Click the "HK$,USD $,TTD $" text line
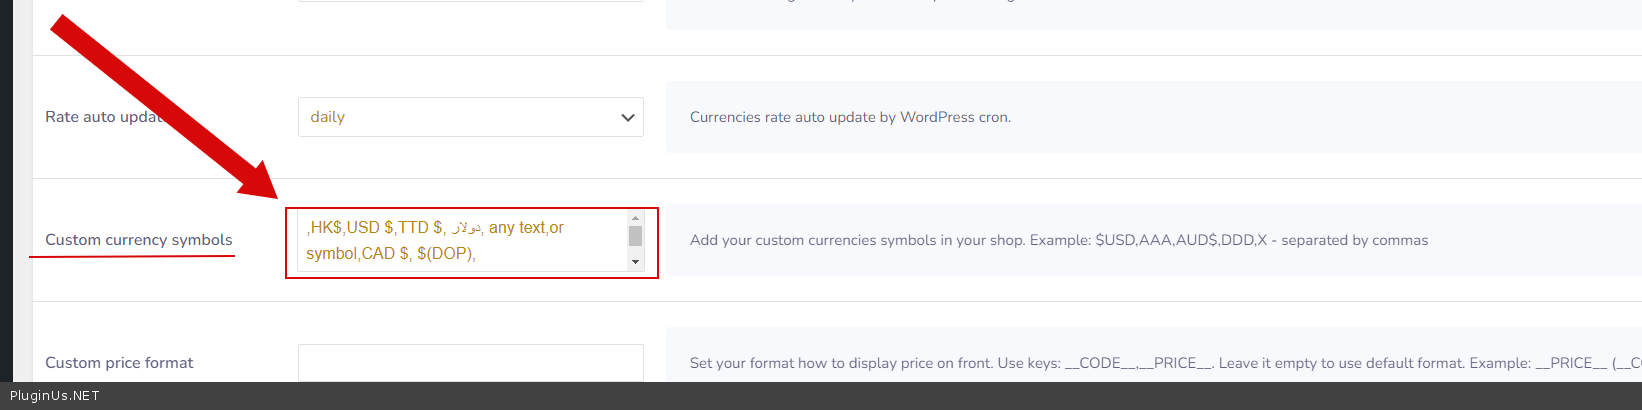Image resolution: width=1642 pixels, height=410 pixels. click(x=375, y=228)
